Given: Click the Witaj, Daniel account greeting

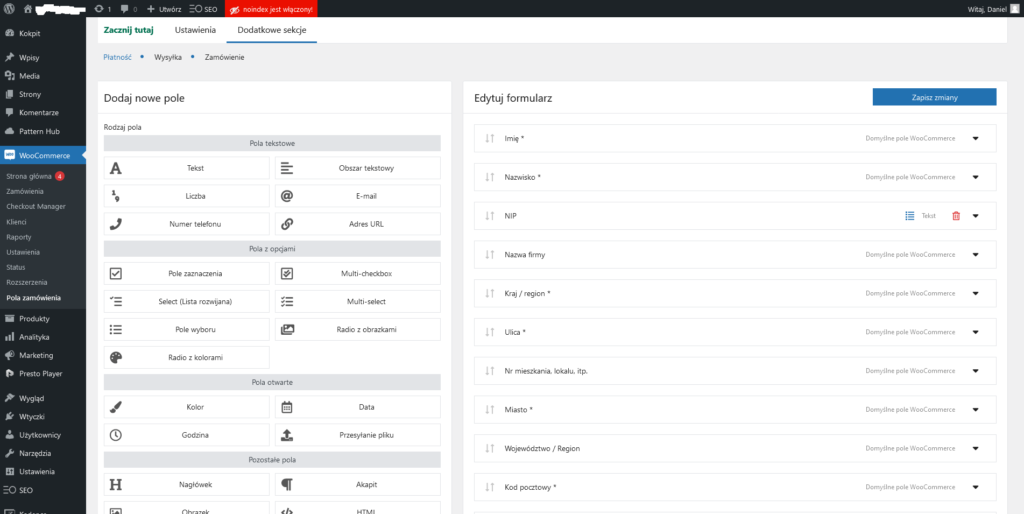Looking at the screenshot, I should (x=985, y=9).
